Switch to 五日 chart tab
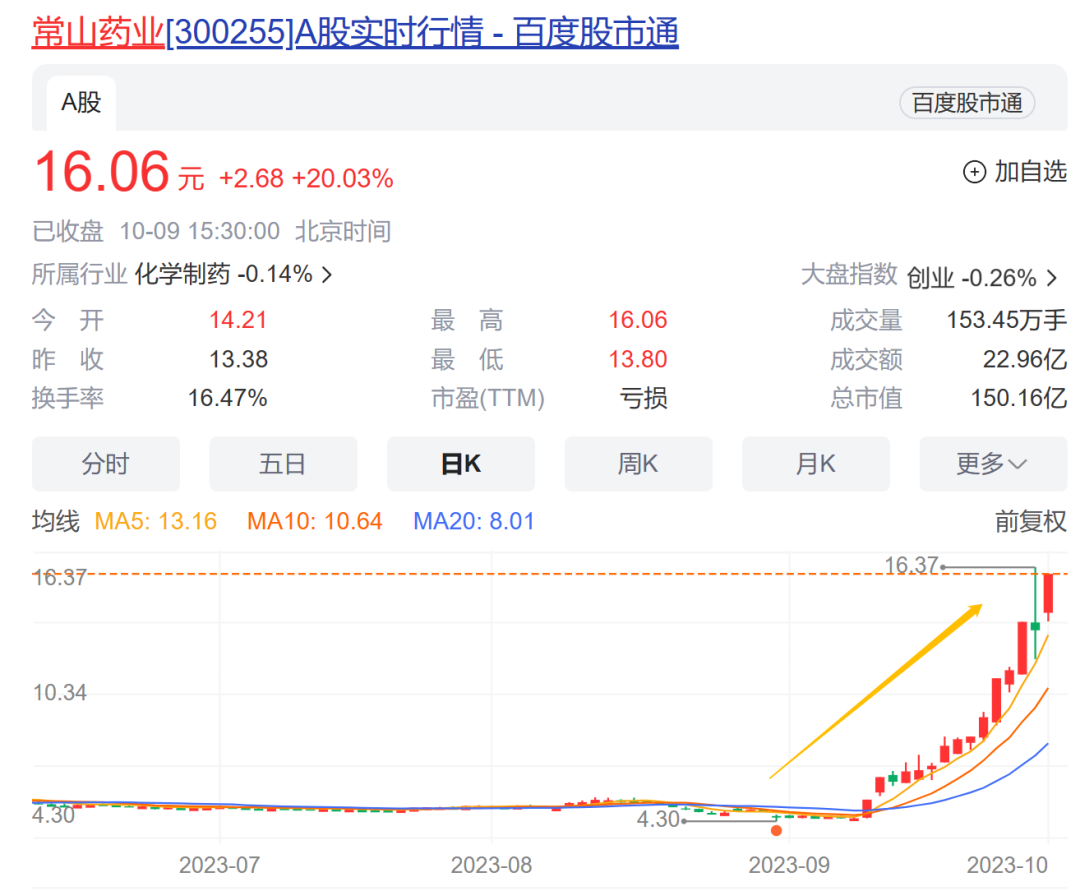 point(283,463)
